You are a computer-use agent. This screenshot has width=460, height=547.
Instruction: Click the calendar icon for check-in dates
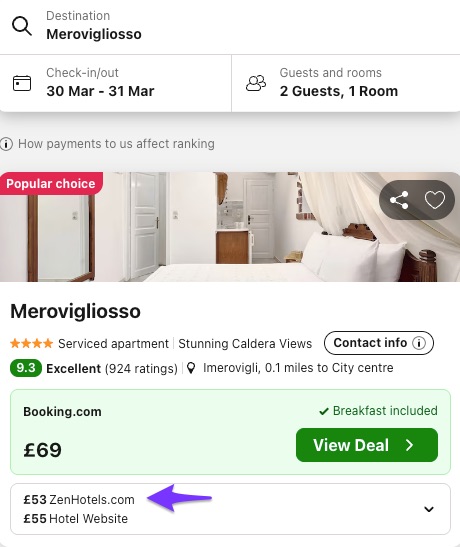click(x=22, y=83)
